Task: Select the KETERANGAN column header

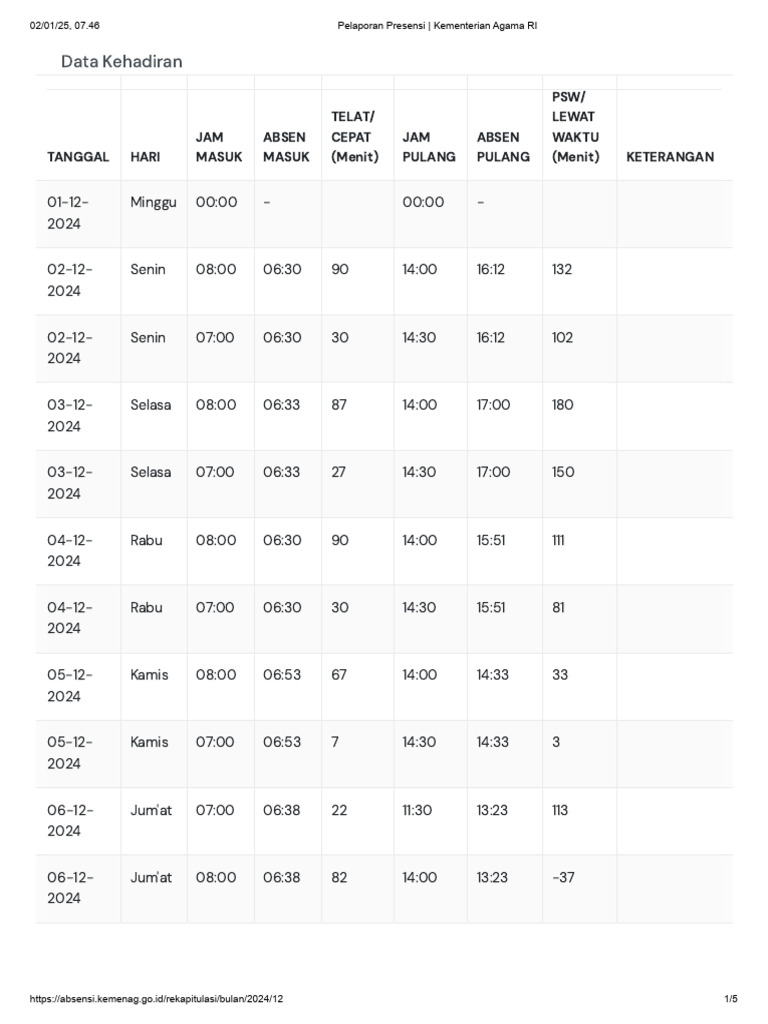Action: [670, 157]
